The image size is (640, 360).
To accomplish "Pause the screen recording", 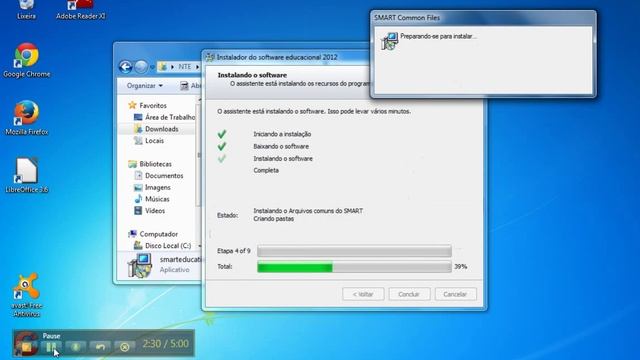I will tap(51, 347).
